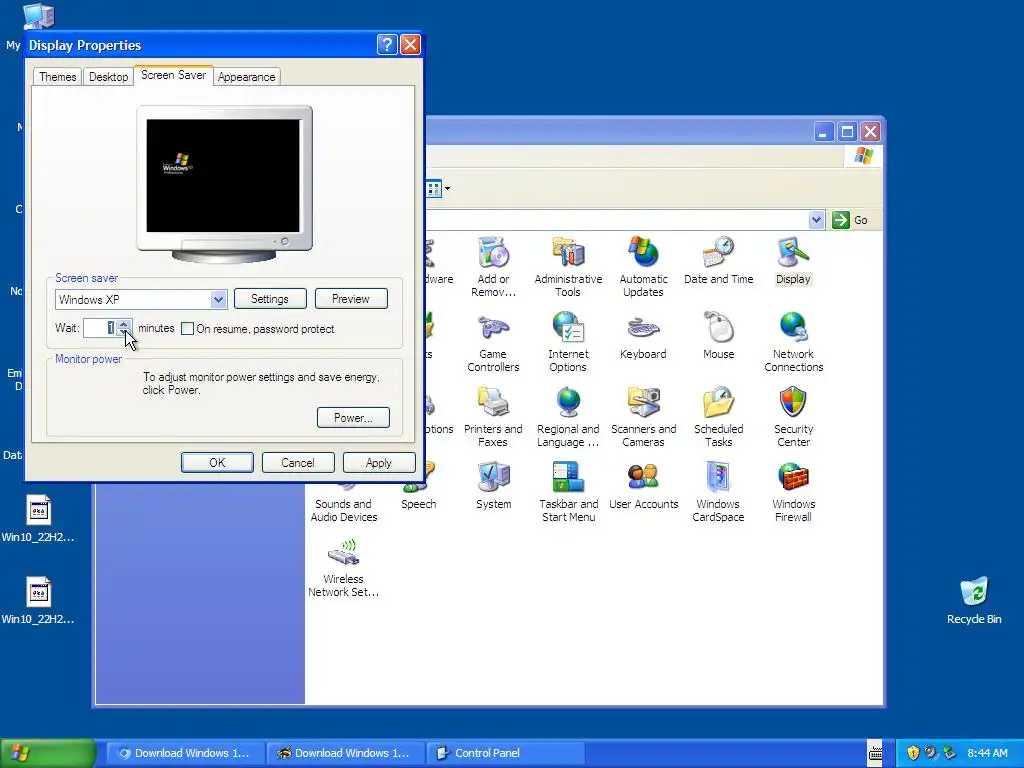This screenshot has width=1024, height=768.
Task: Cancel the Display Properties dialog
Action: click(x=298, y=462)
